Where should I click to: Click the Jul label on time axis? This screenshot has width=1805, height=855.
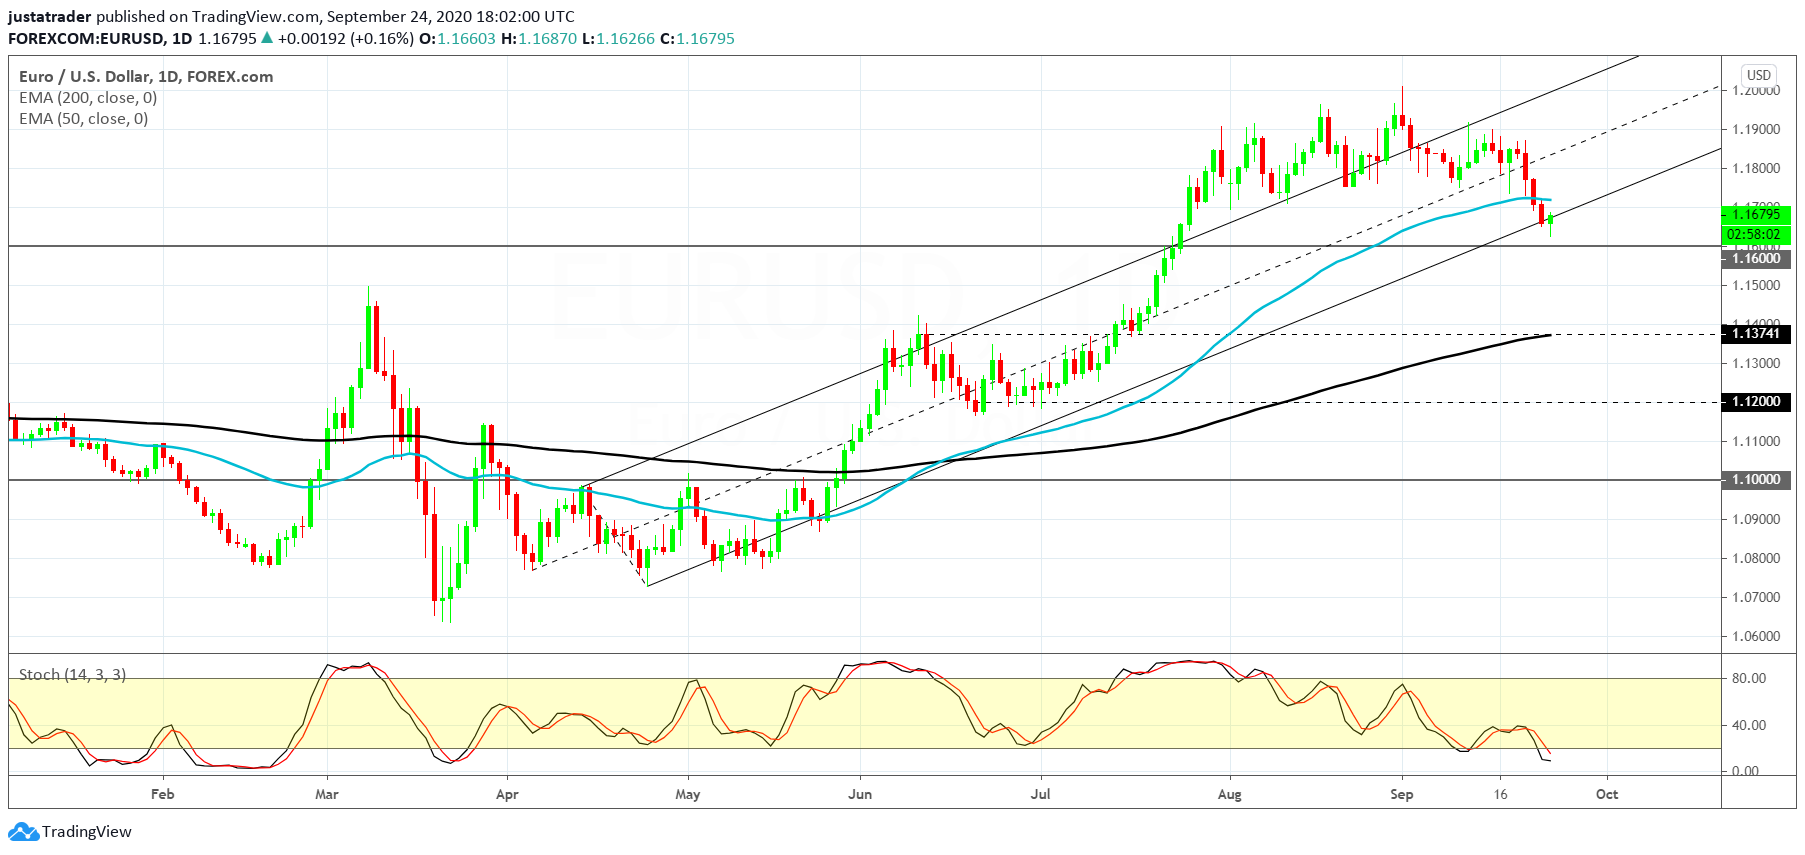click(1041, 795)
